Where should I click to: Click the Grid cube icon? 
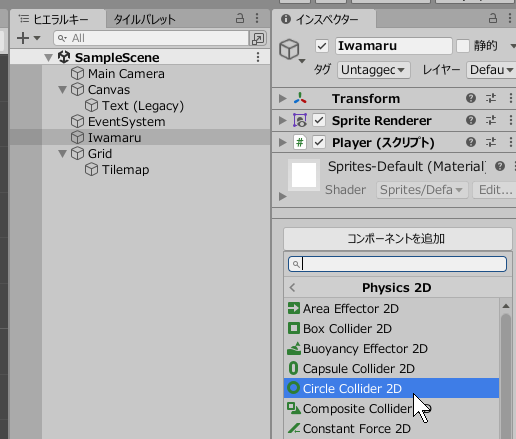tap(77, 154)
